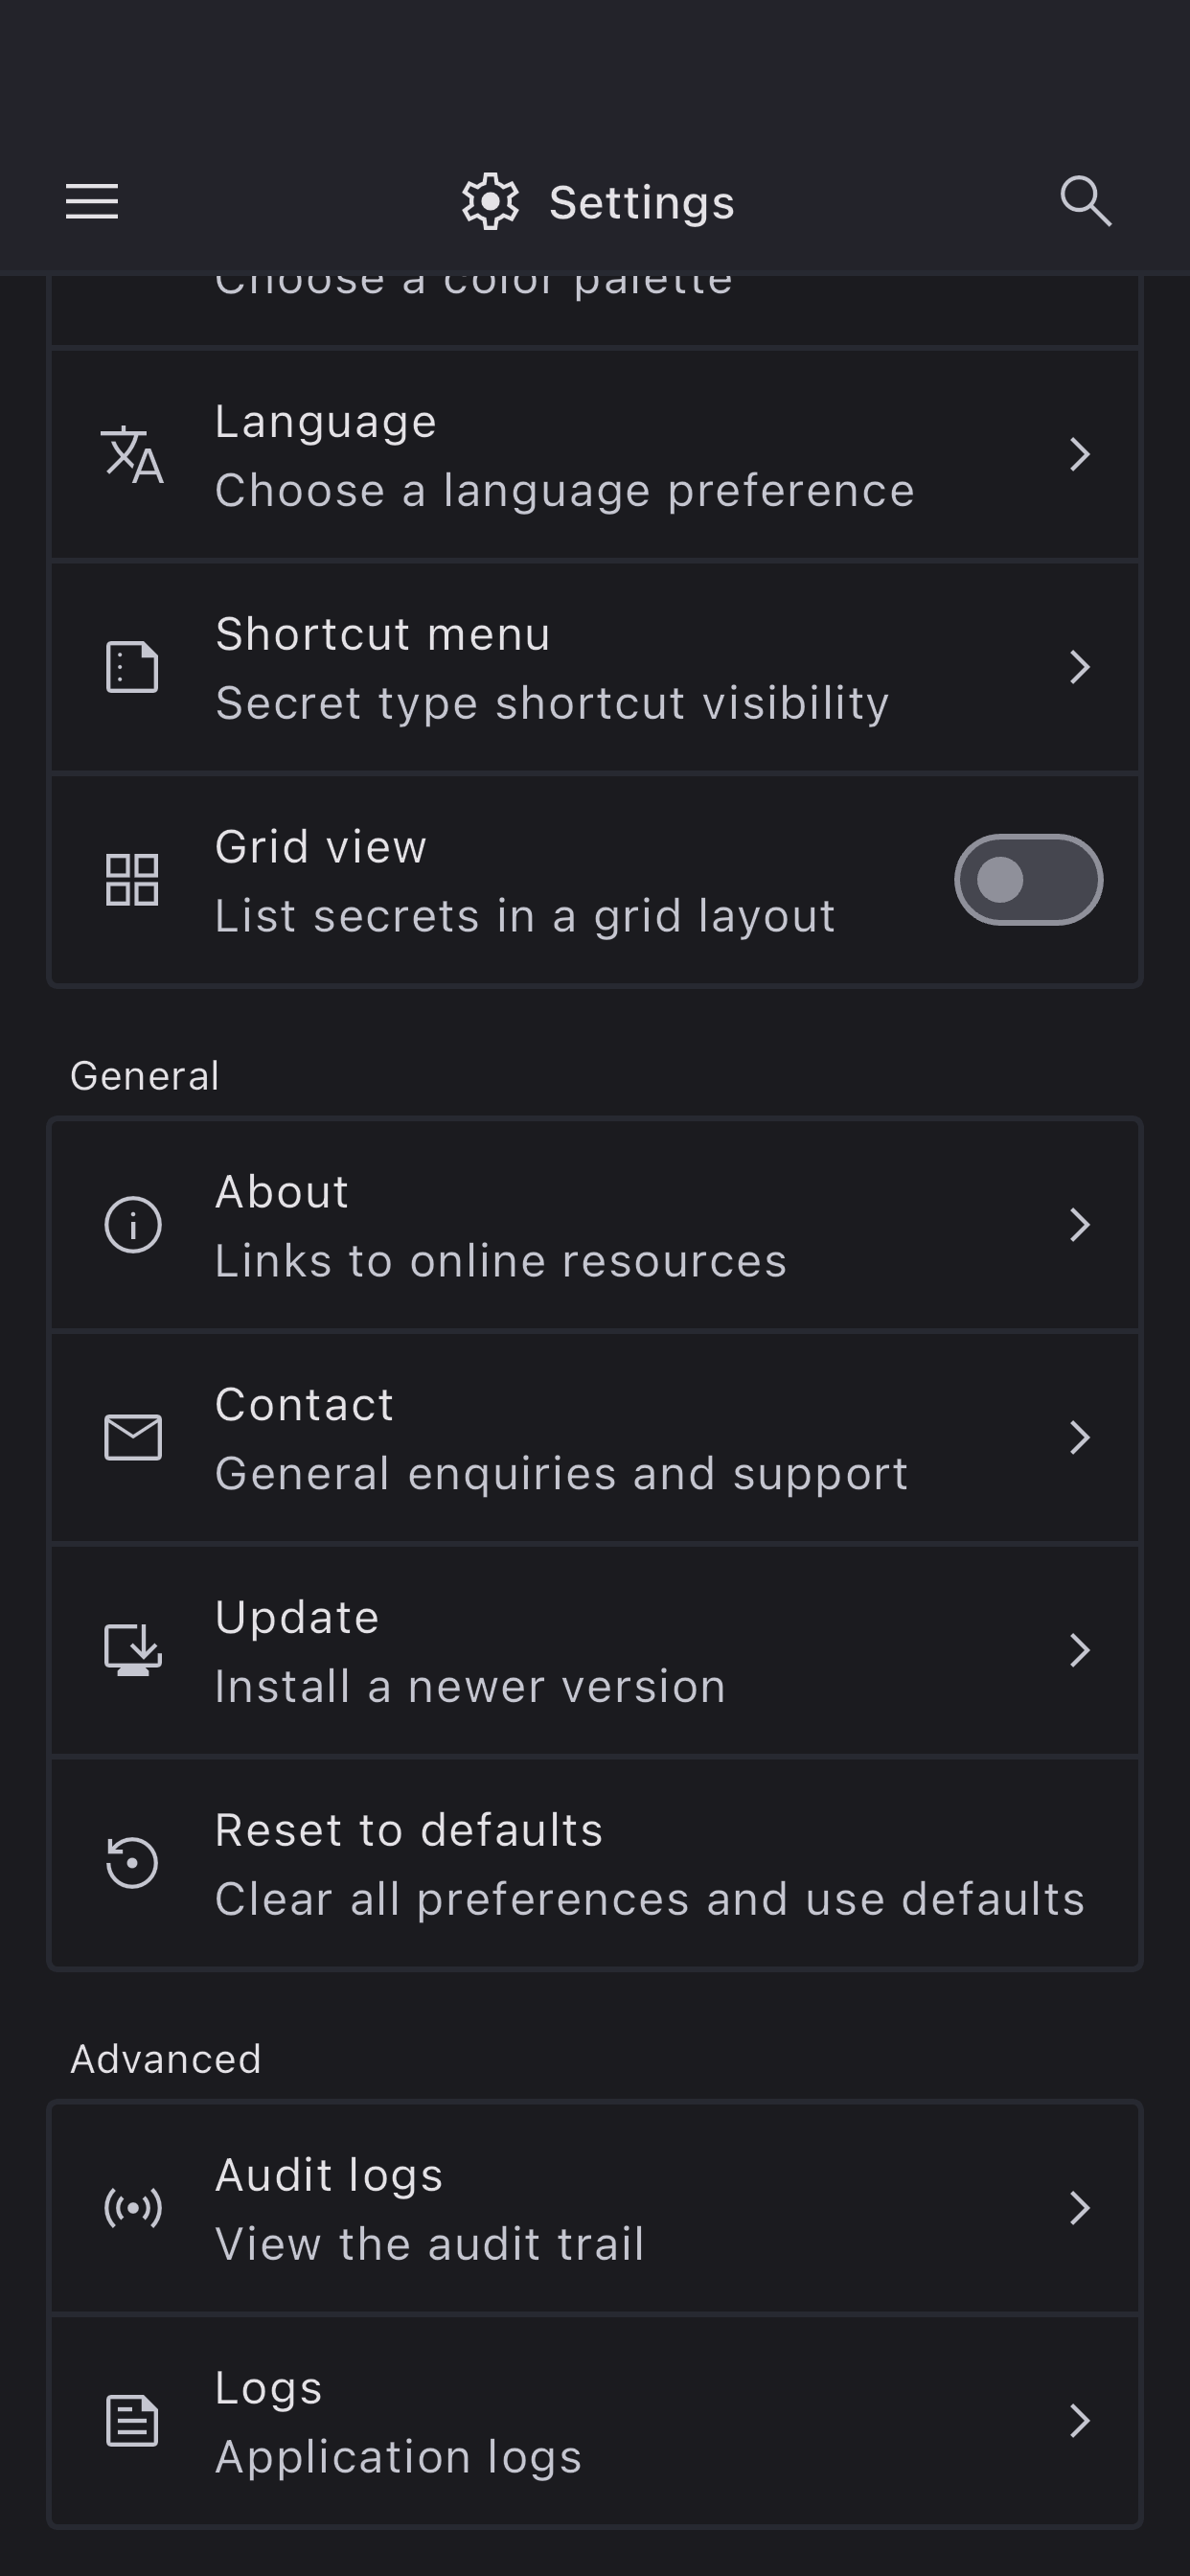Click the Contact envelope icon
The height and width of the screenshot is (2576, 1190).
132,1438
